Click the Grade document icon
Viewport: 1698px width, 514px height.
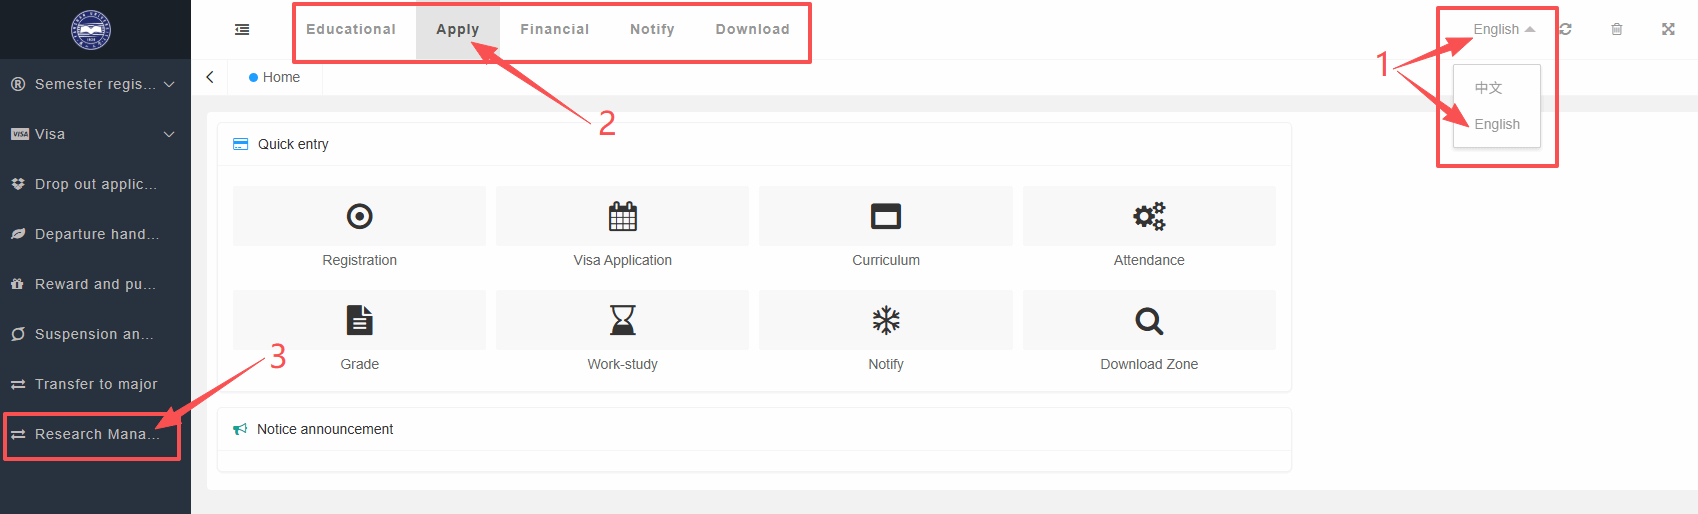359,320
